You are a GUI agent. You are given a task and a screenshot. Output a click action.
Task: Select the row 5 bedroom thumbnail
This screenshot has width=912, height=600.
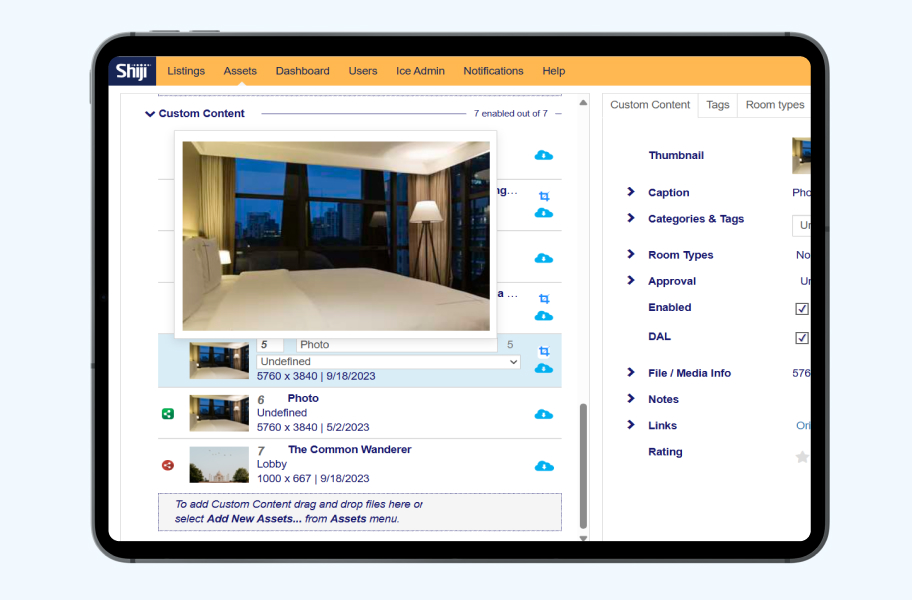(x=219, y=361)
